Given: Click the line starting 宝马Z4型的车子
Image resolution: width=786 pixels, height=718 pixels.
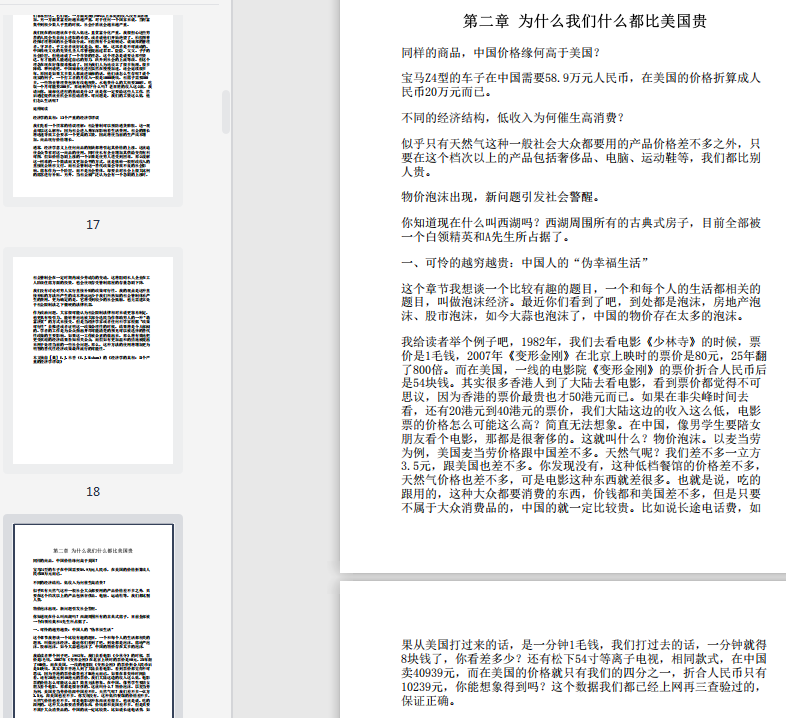Looking at the screenshot, I should 581,78.
